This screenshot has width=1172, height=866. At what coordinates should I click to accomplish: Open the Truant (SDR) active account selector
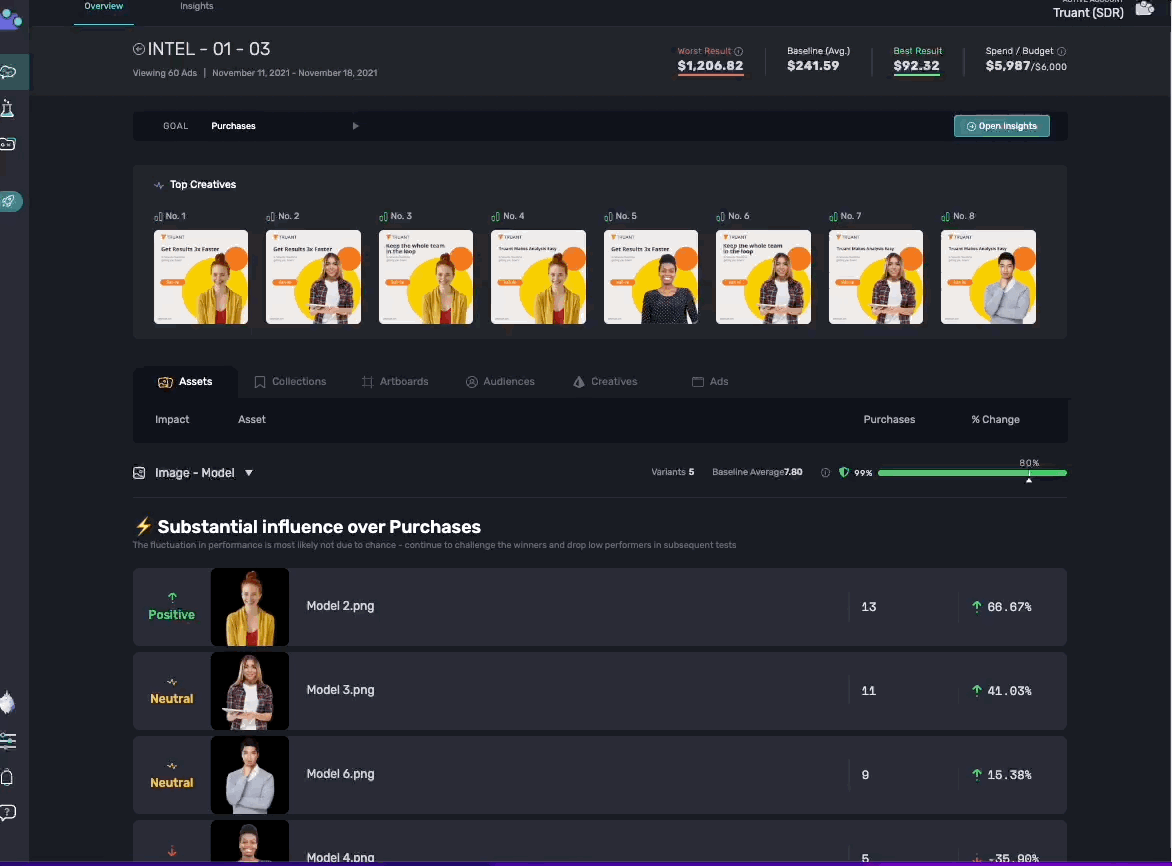pyautogui.click(x=1088, y=12)
